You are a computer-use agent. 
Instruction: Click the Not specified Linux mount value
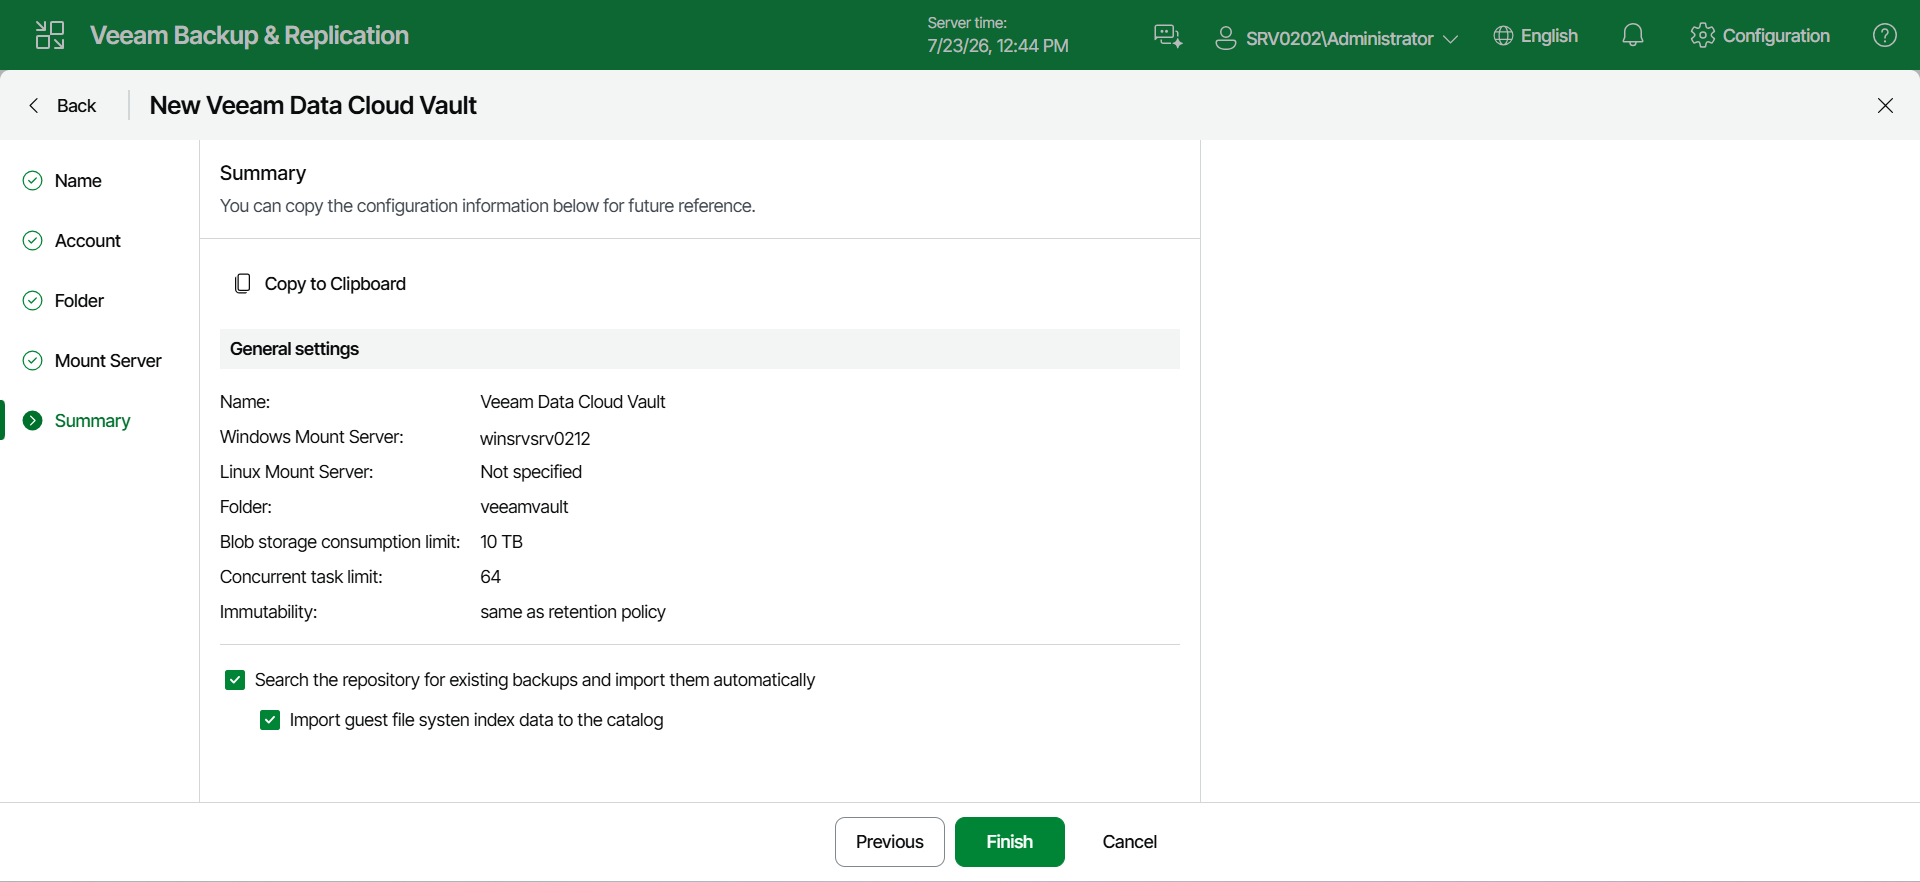(531, 472)
